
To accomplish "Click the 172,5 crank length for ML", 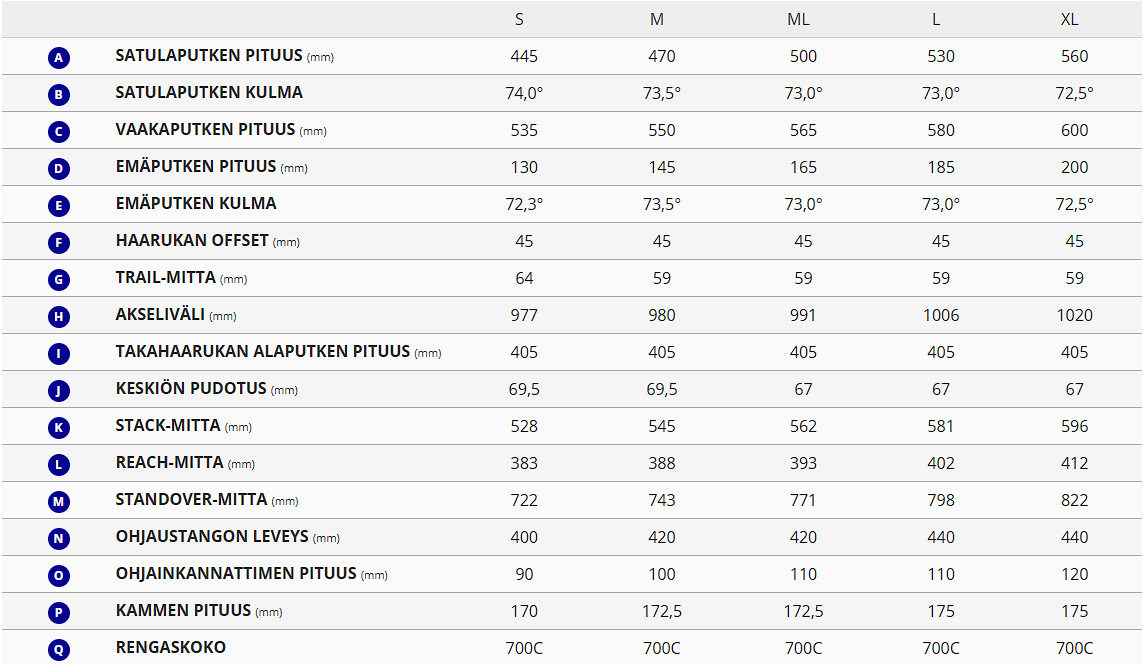I will (x=803, y=611).
